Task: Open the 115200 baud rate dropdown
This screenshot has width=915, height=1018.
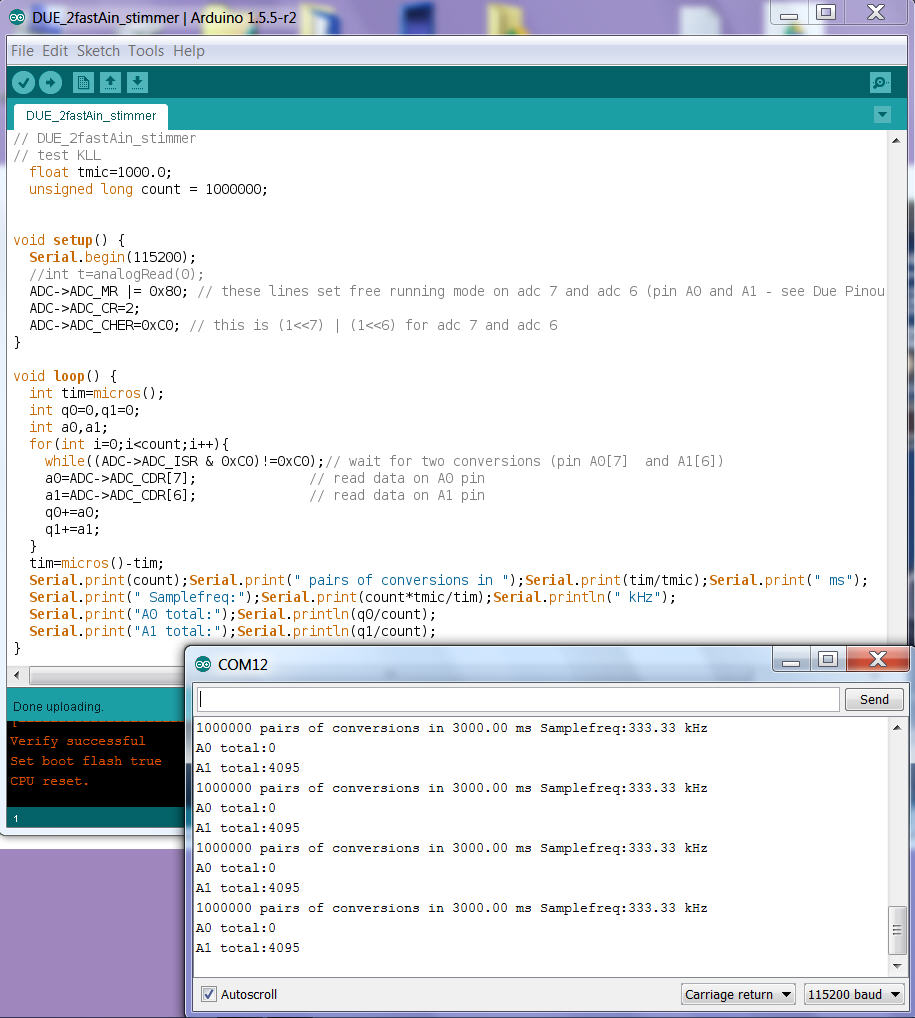Action: tap(854, 993)
